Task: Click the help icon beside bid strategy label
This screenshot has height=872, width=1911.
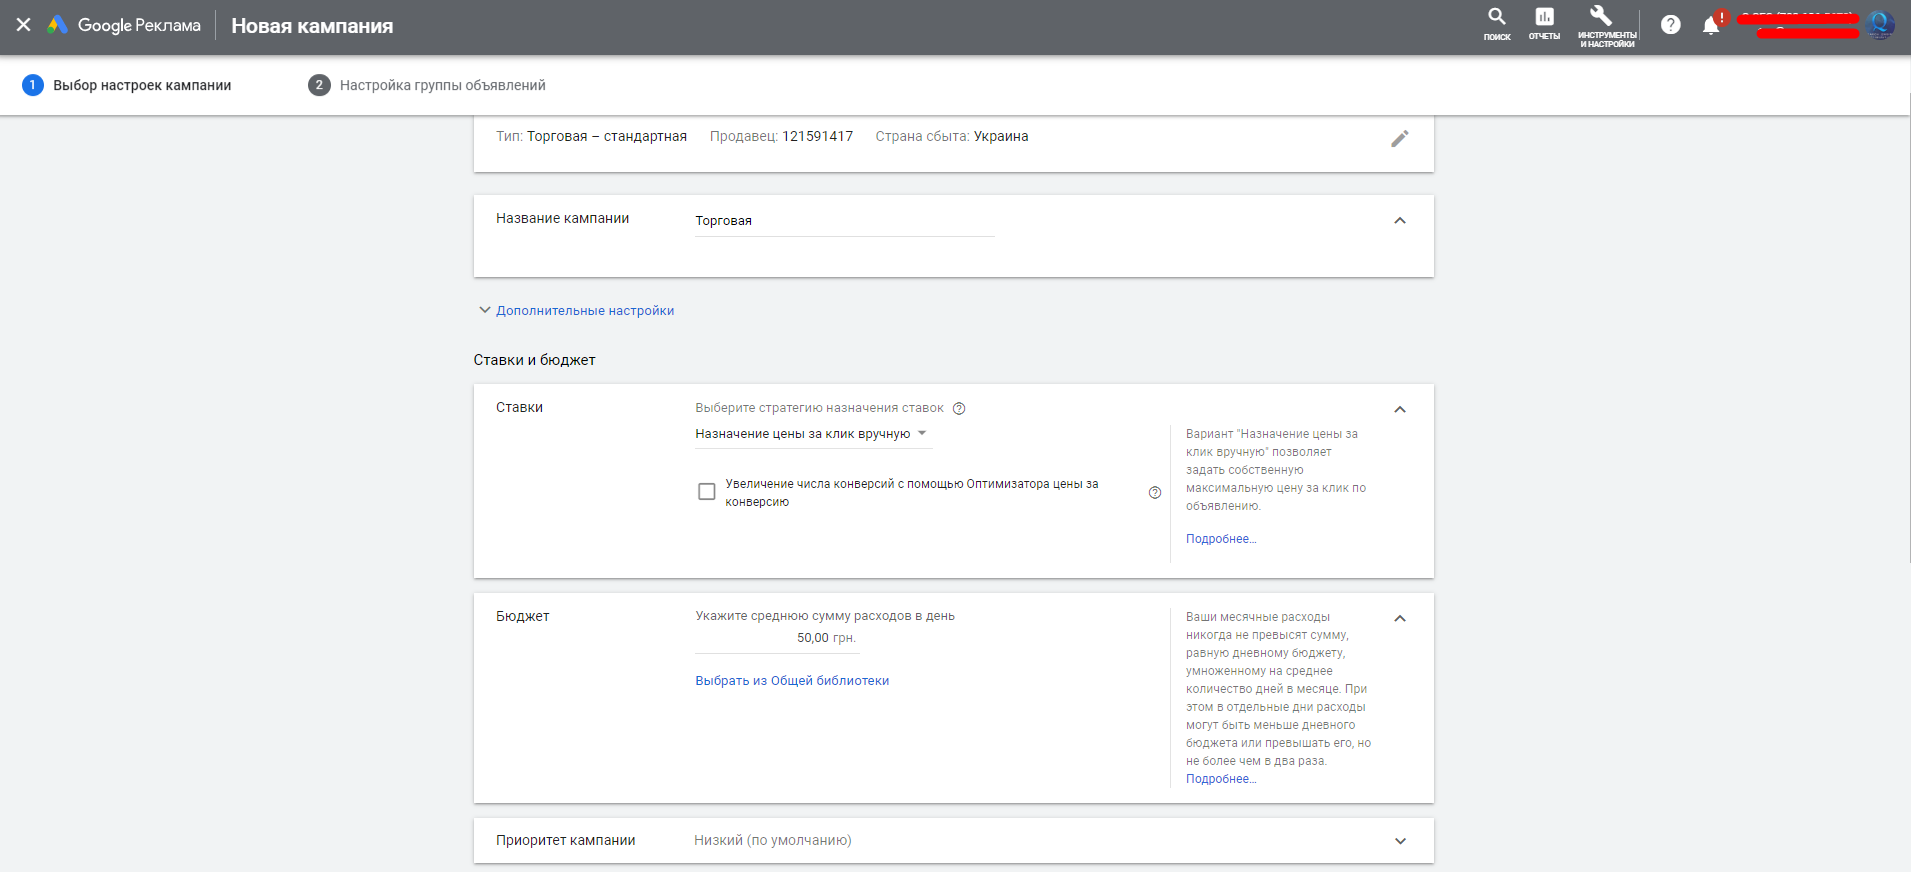Action: coord(959,408)
